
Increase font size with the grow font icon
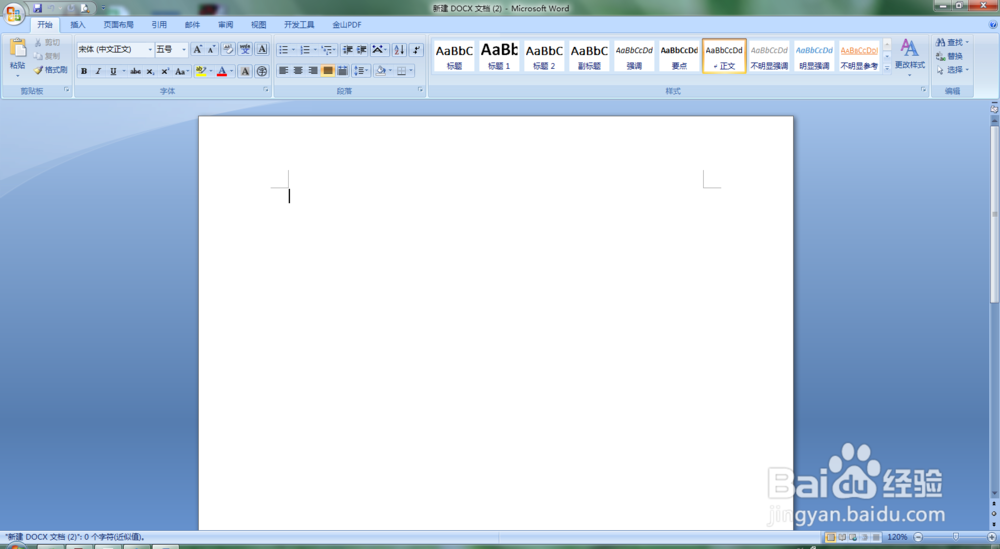(198, 49)
